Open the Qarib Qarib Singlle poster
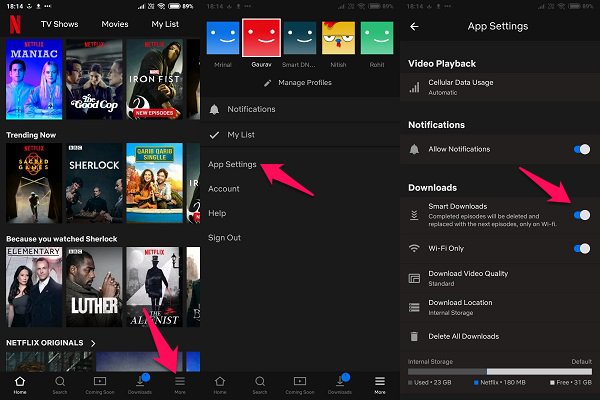Image resolution: width=600 pixels, height=400 pixels. [x=155, y=183]
